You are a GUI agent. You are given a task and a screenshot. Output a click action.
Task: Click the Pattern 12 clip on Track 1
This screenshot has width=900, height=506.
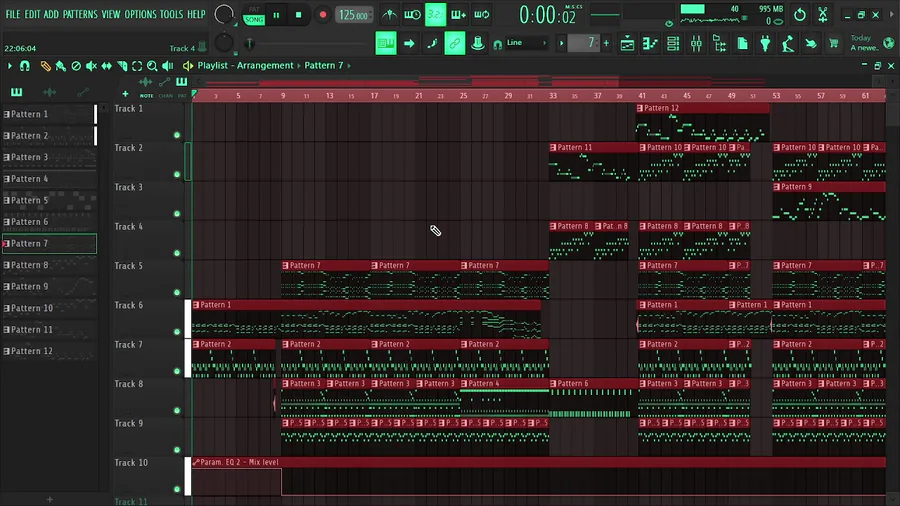tap(703, 122)
